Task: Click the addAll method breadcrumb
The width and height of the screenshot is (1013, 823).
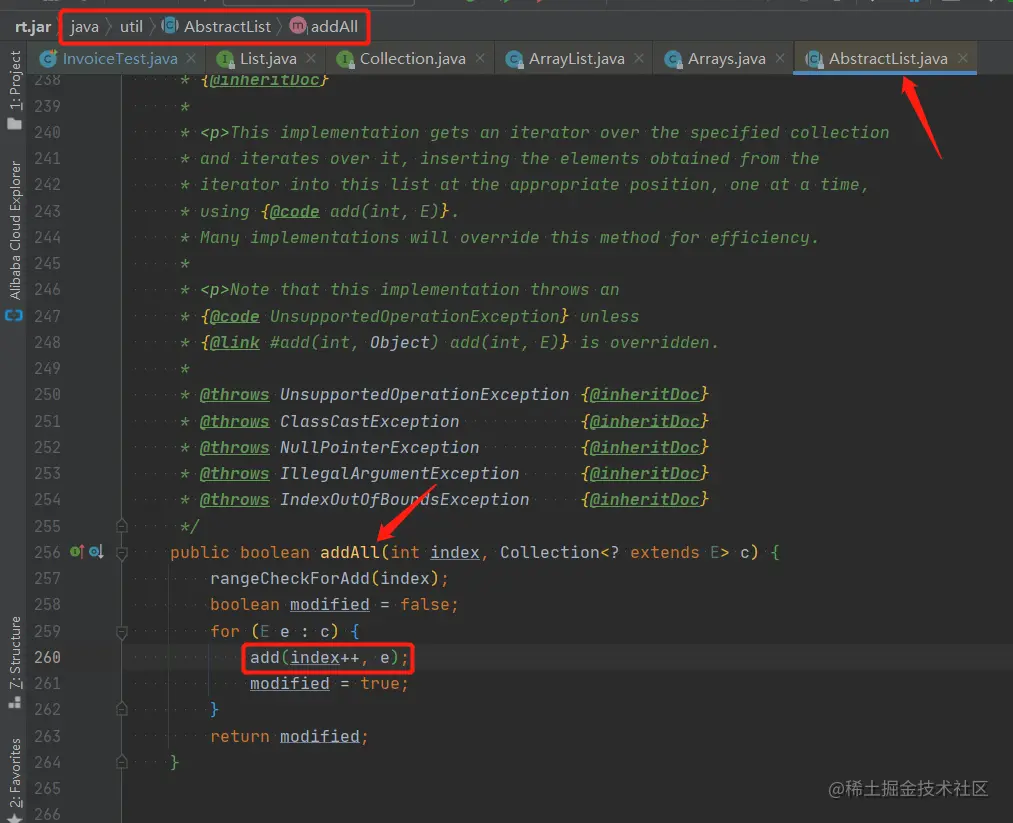Action: tap(334, 26)
